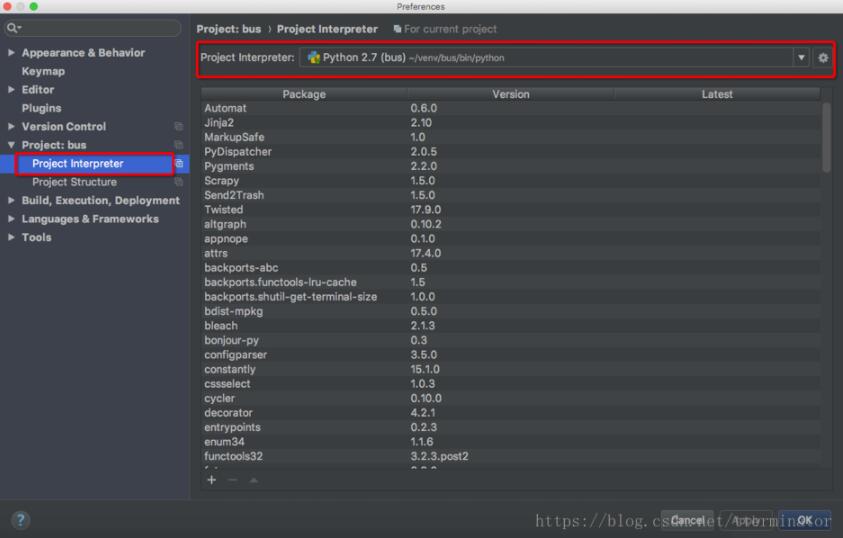Select the functools32 package row

[x=511, y=456]
